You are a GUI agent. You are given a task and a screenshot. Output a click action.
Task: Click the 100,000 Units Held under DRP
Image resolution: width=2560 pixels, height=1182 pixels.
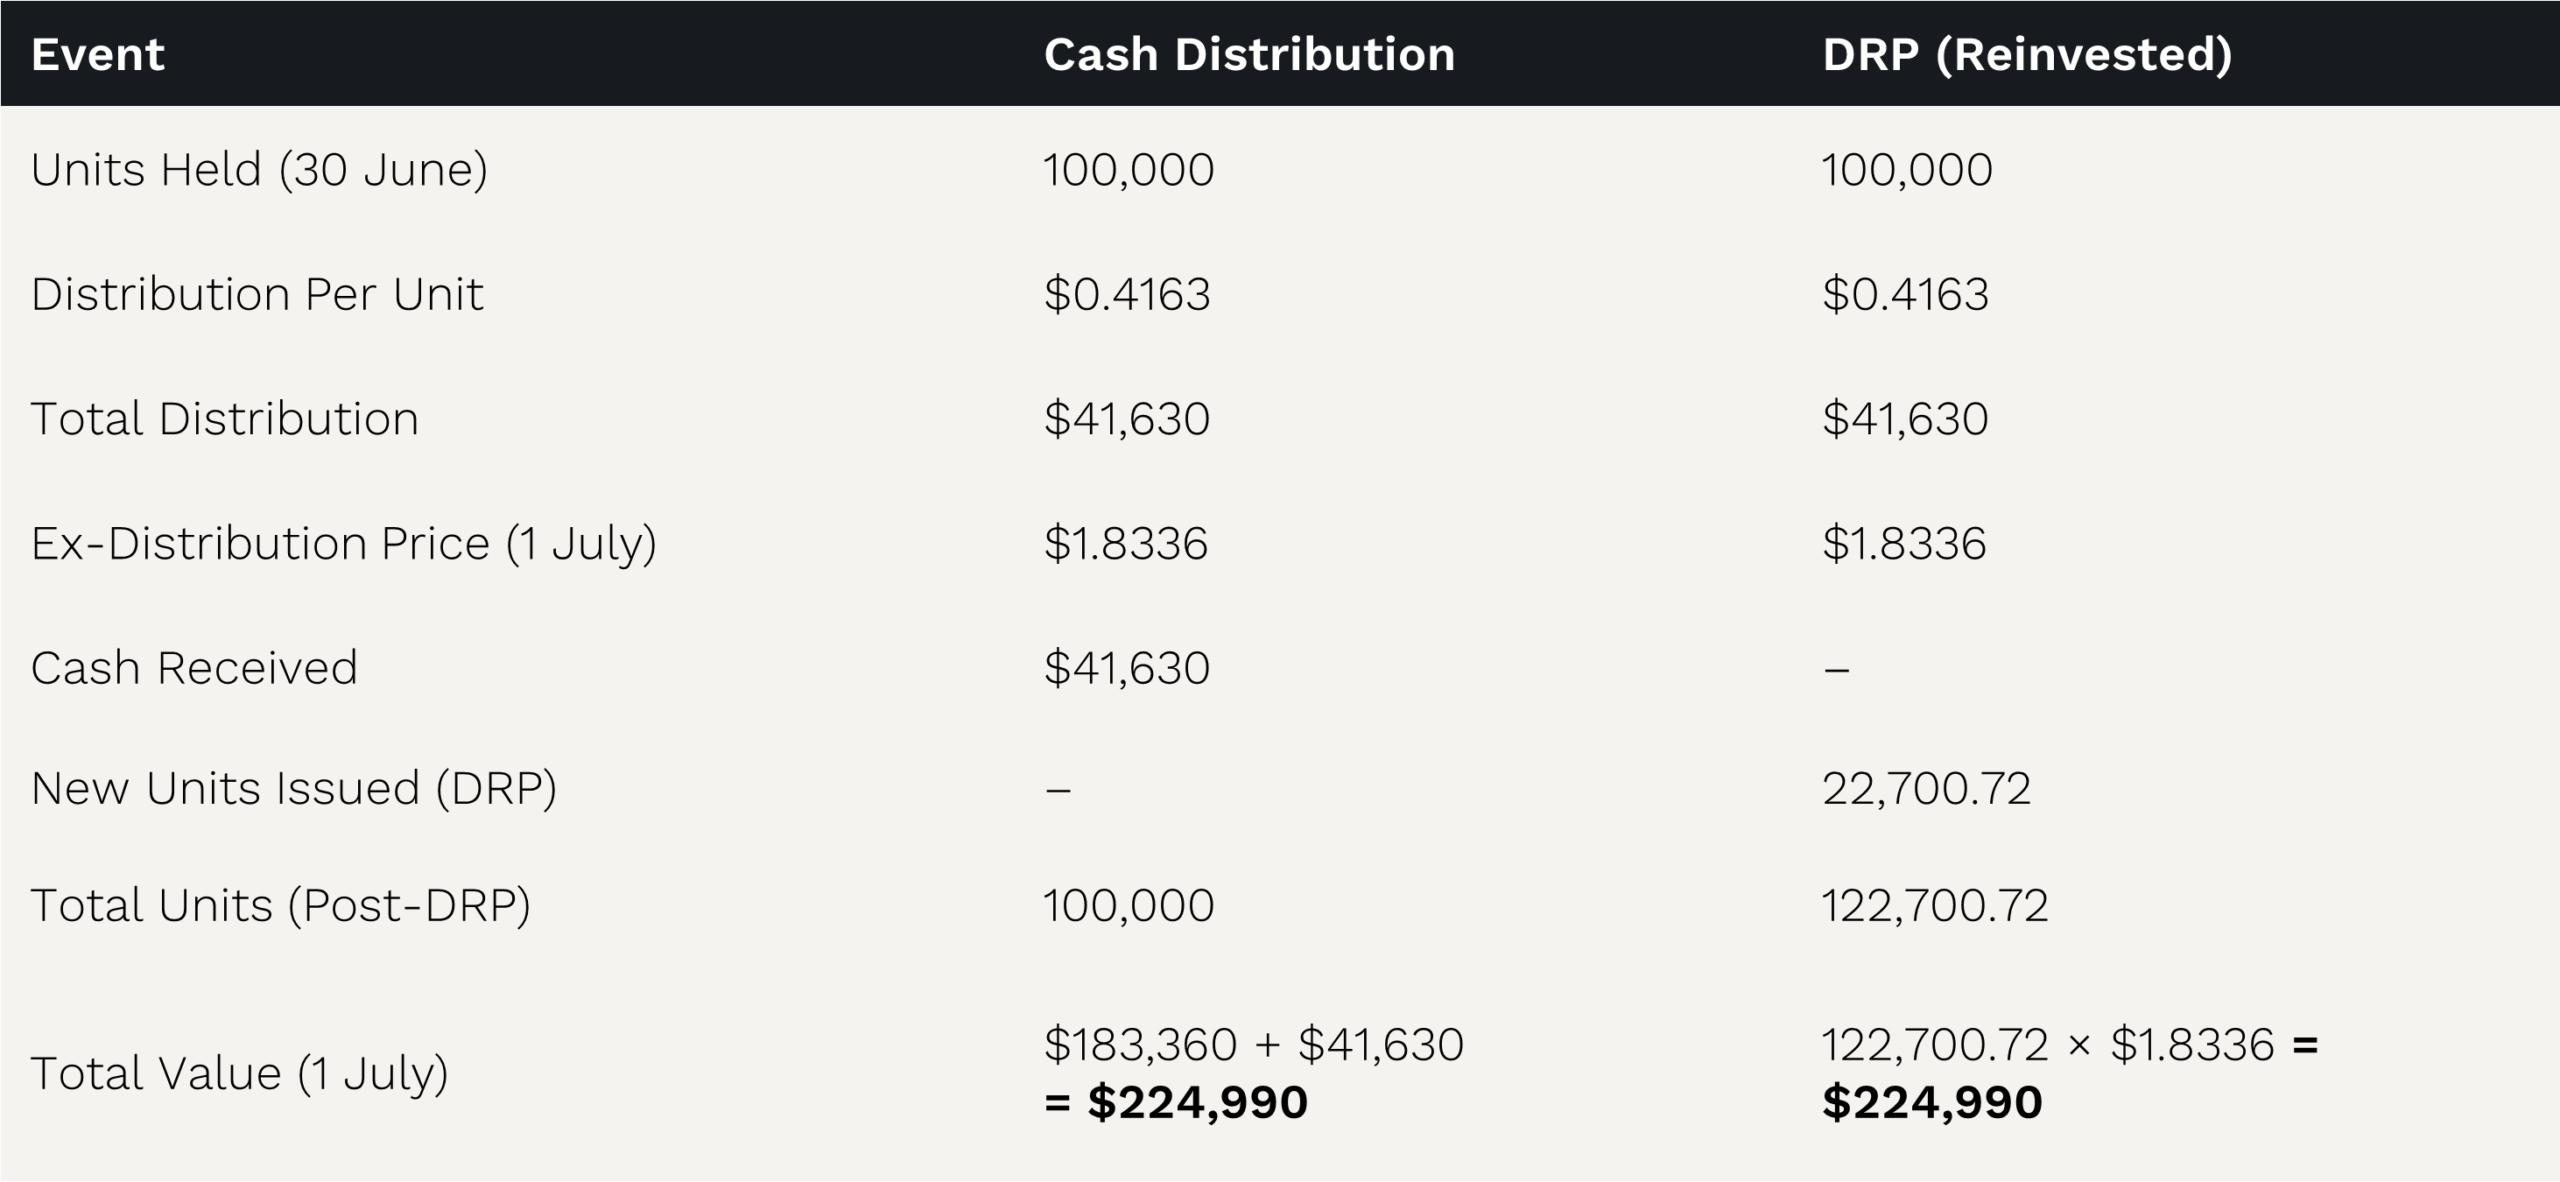[1907, 170]
